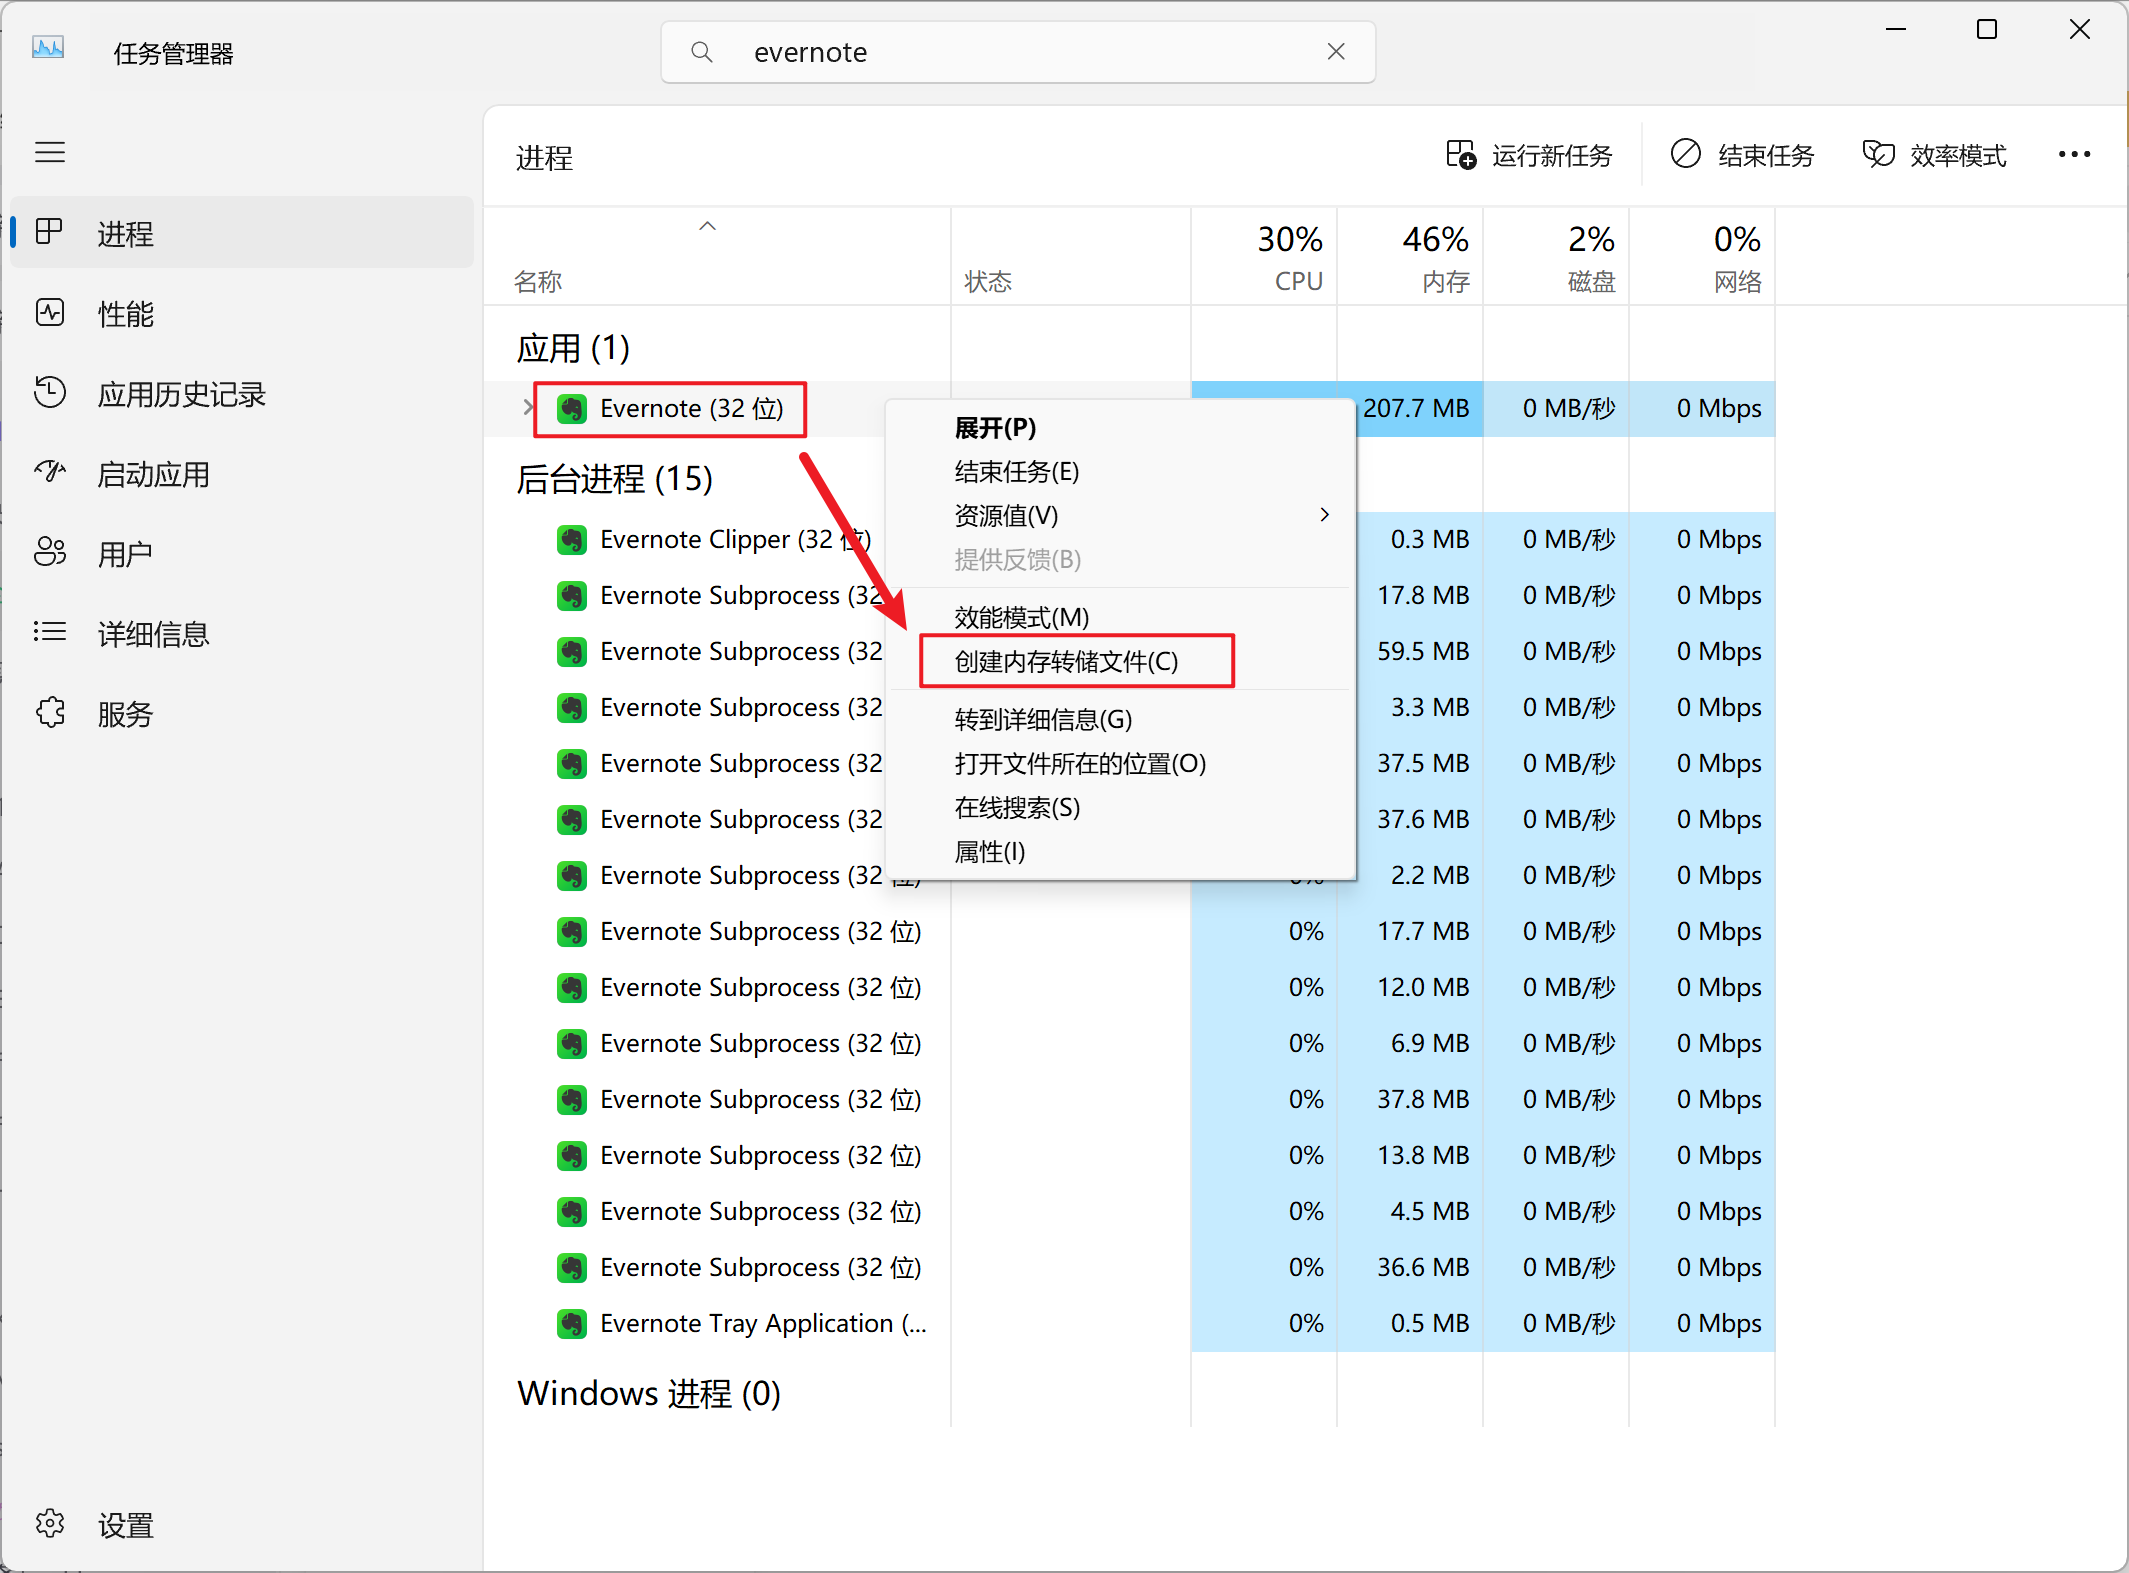2129x1573 pixels.
Task: Toggle the hamburger navigation menu
Action: pos(50,153)
